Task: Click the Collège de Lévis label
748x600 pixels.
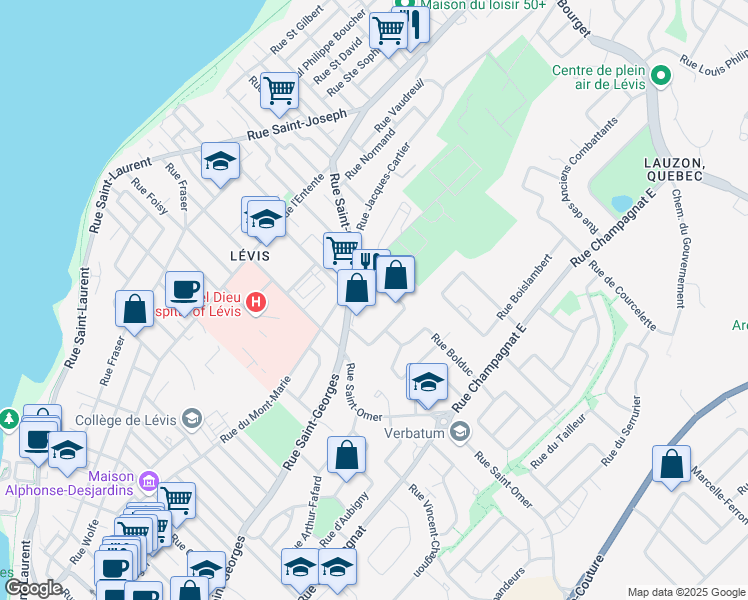Action: pyautogui.click(x=126, y=420)
